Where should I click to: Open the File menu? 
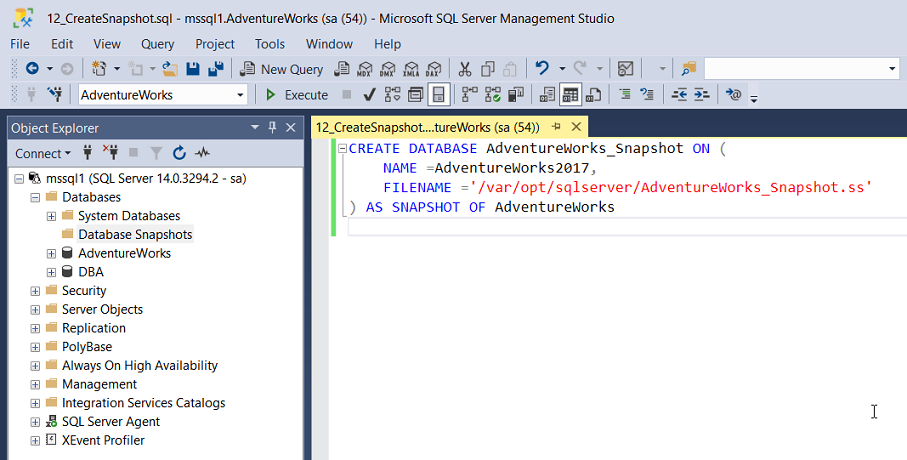point(20,44)
